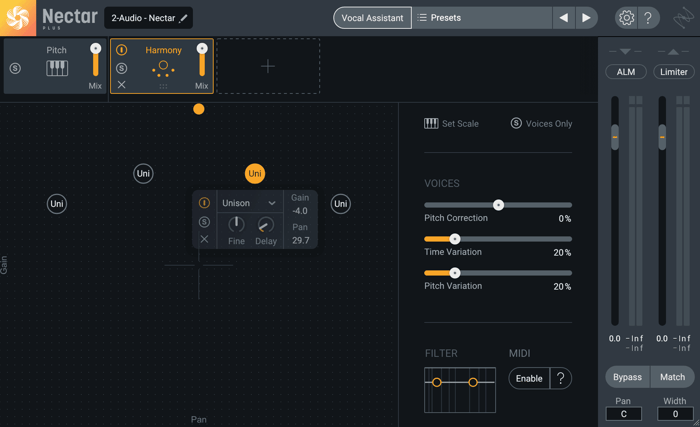Add a new module with plus slot

[x=268, y=66]
